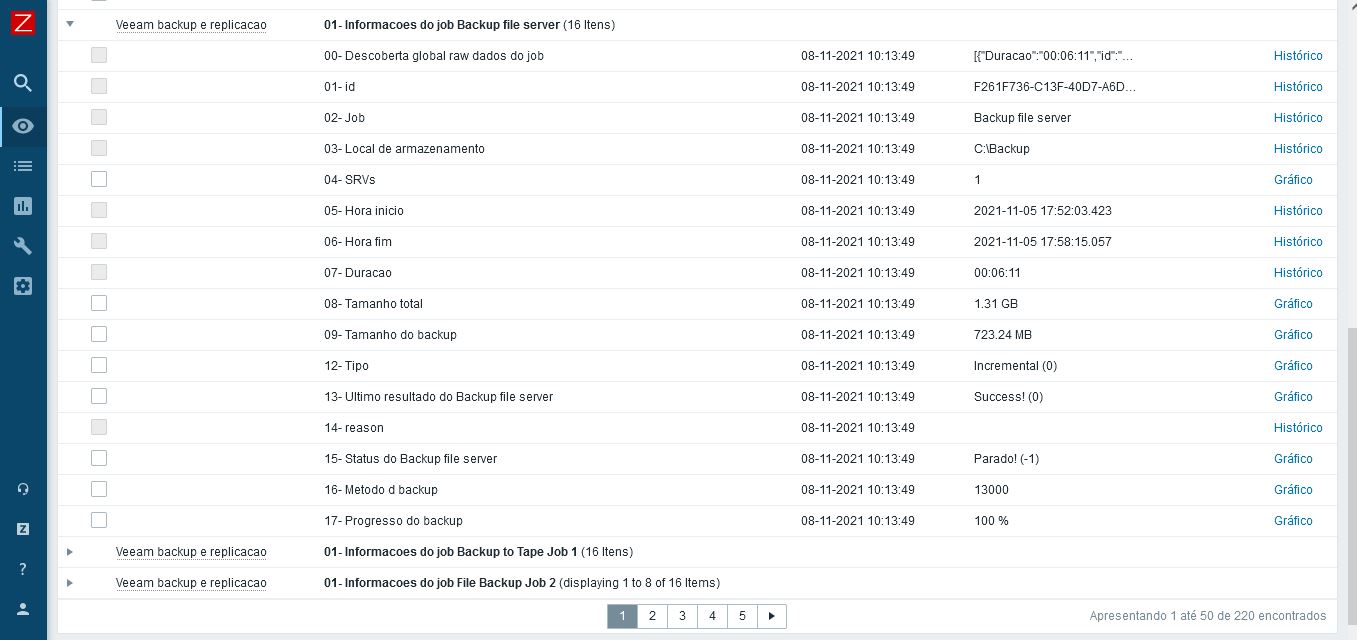Select current page 1 button
1357x640 pixels.
(x=622, y=616)
